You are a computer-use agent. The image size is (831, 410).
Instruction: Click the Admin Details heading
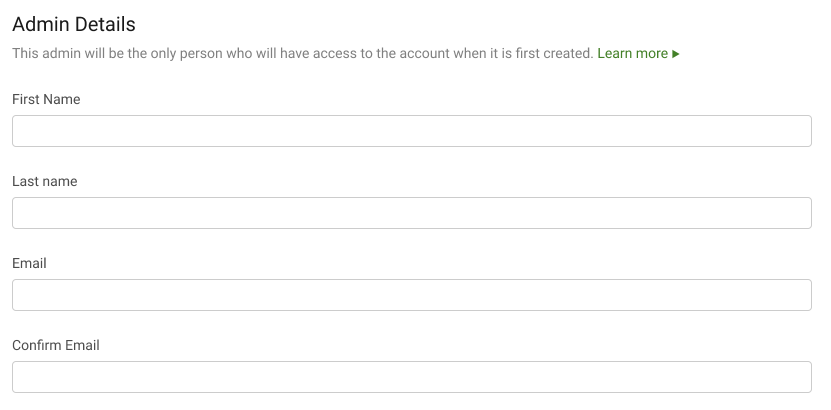(74, 24)
